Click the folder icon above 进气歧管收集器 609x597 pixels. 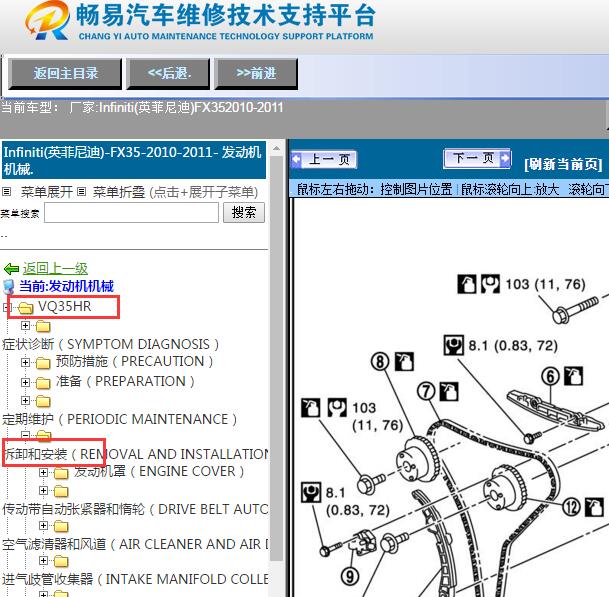[61, 562]
